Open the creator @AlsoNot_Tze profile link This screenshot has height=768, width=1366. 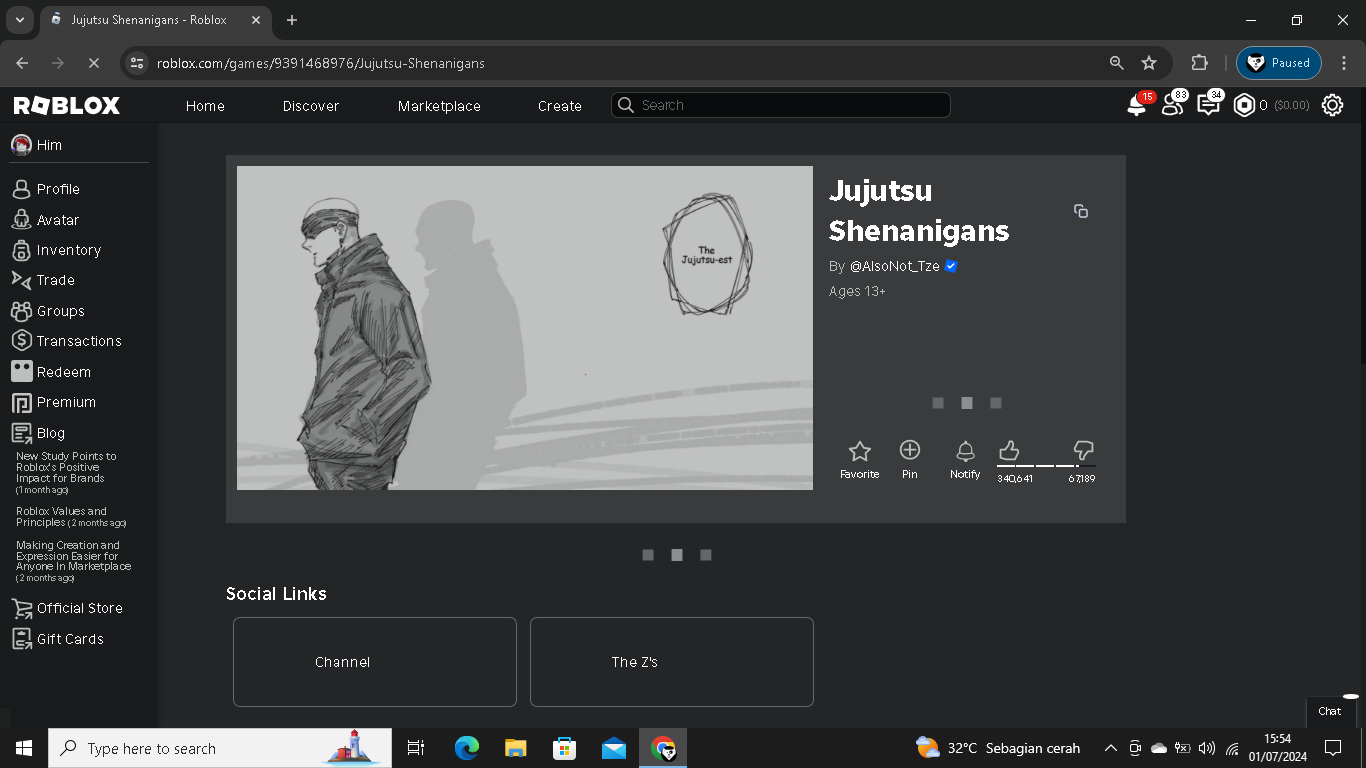[x=894, y=266]
